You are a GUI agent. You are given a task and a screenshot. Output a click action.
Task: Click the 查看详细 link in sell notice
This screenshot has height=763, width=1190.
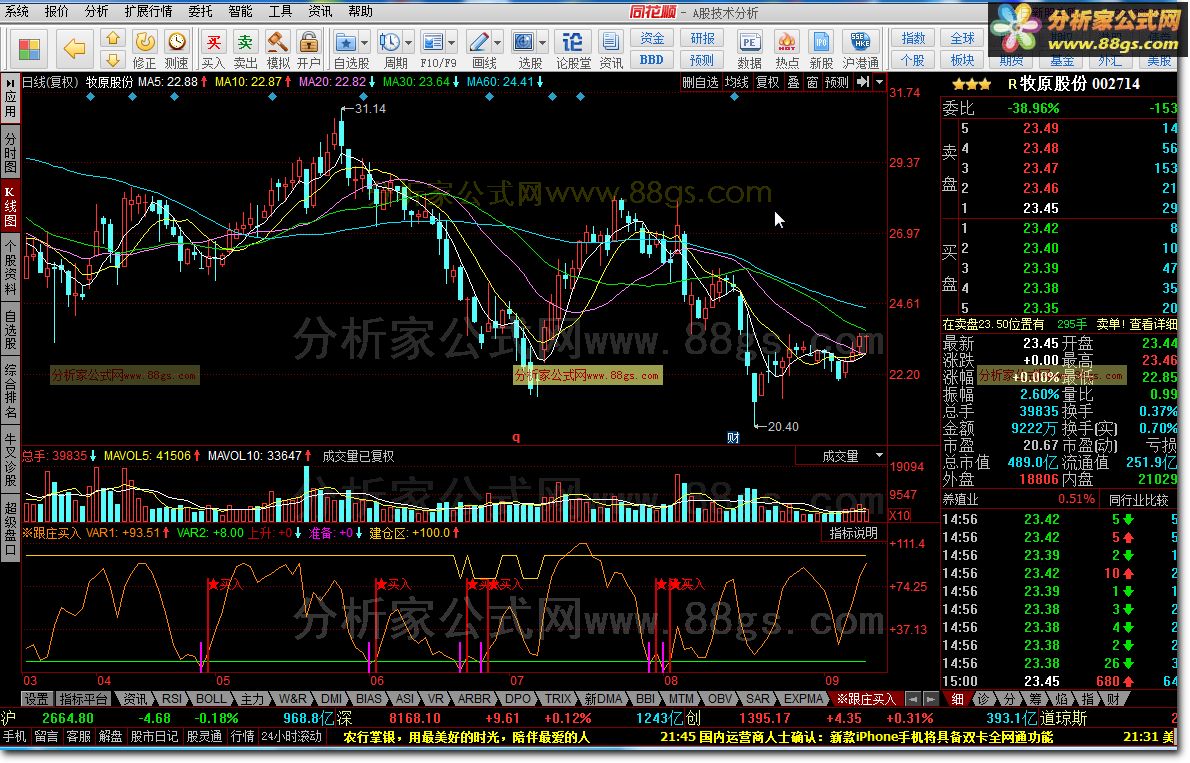1153,324
